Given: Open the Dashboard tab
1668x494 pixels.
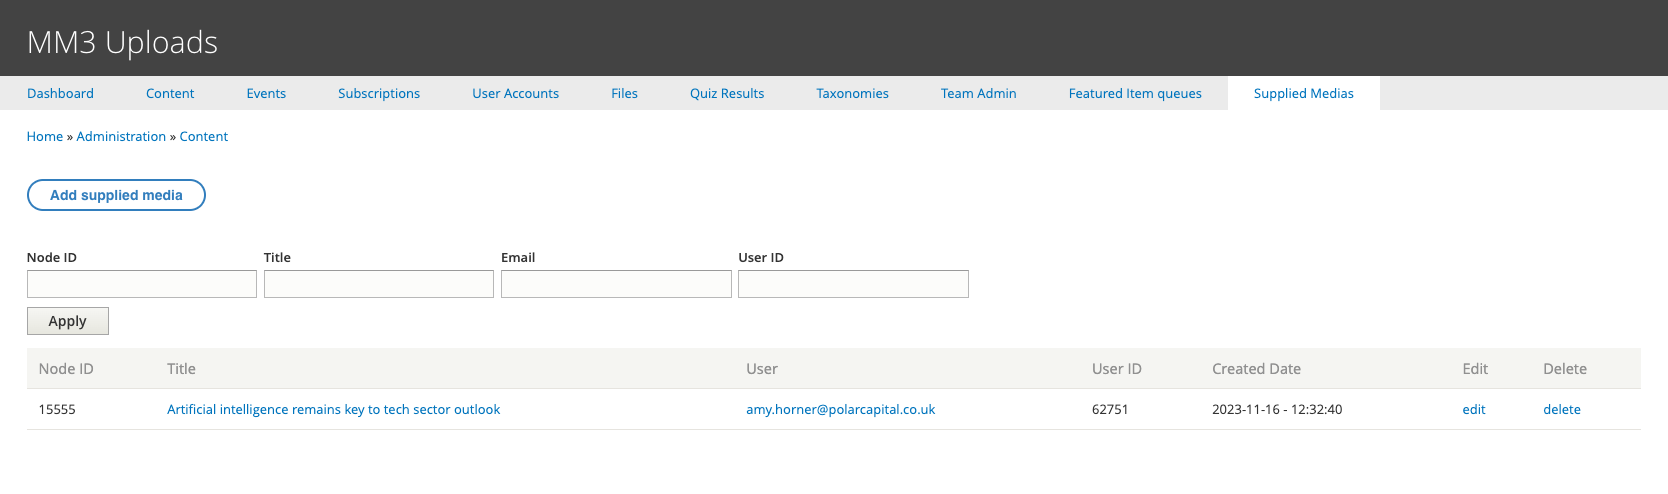Looking at the screenshot, I should click(60, 93).
